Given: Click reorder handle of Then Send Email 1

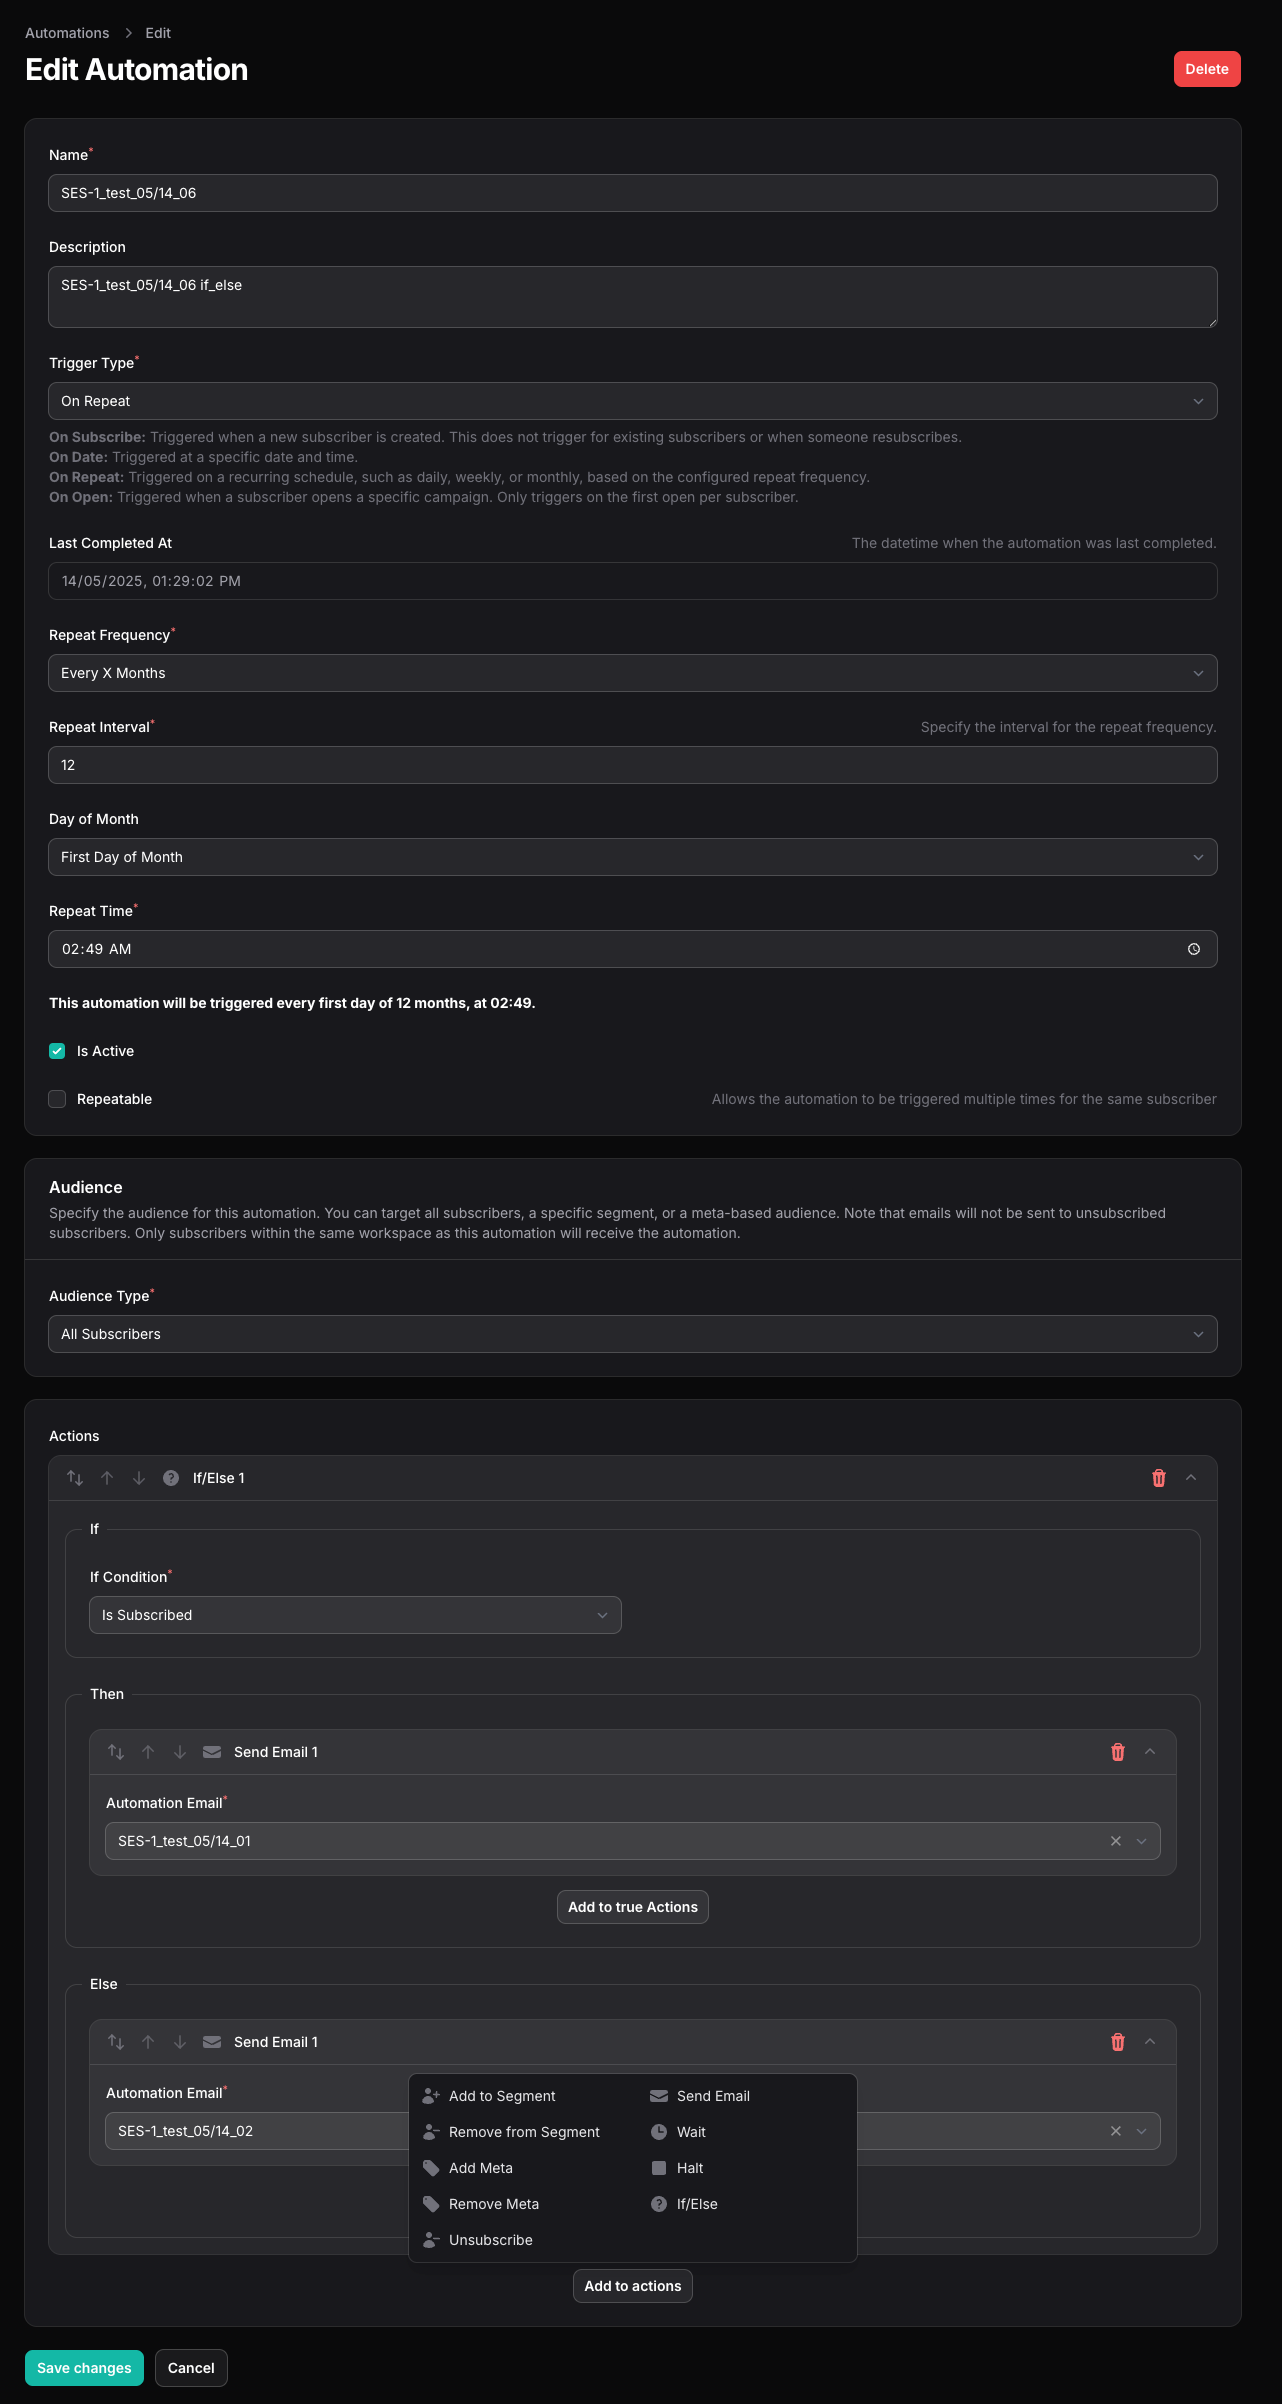Looking at the screenshot, I should 116,1752.
